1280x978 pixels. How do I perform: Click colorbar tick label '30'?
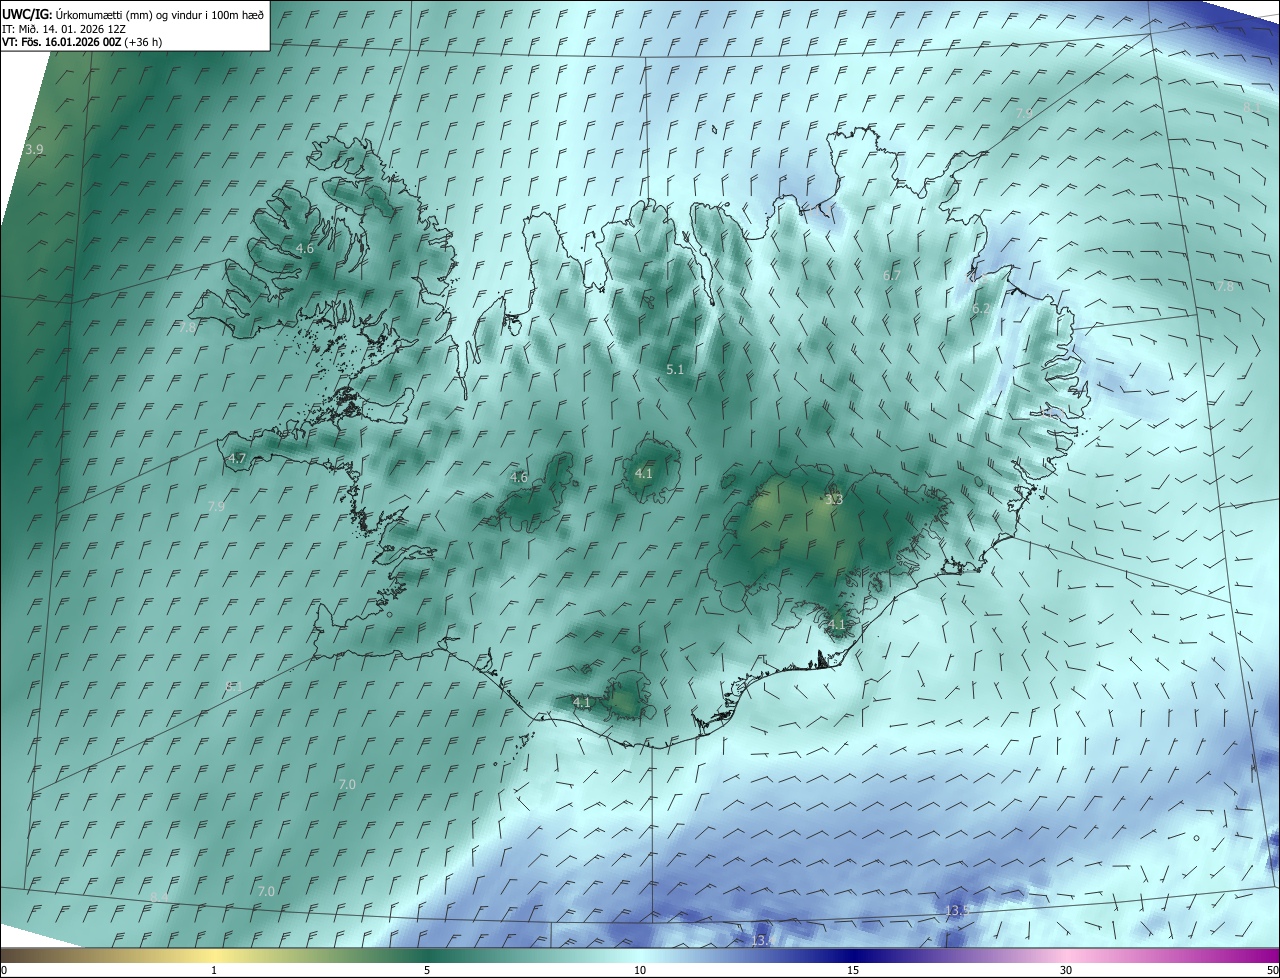coord(1066,970)
